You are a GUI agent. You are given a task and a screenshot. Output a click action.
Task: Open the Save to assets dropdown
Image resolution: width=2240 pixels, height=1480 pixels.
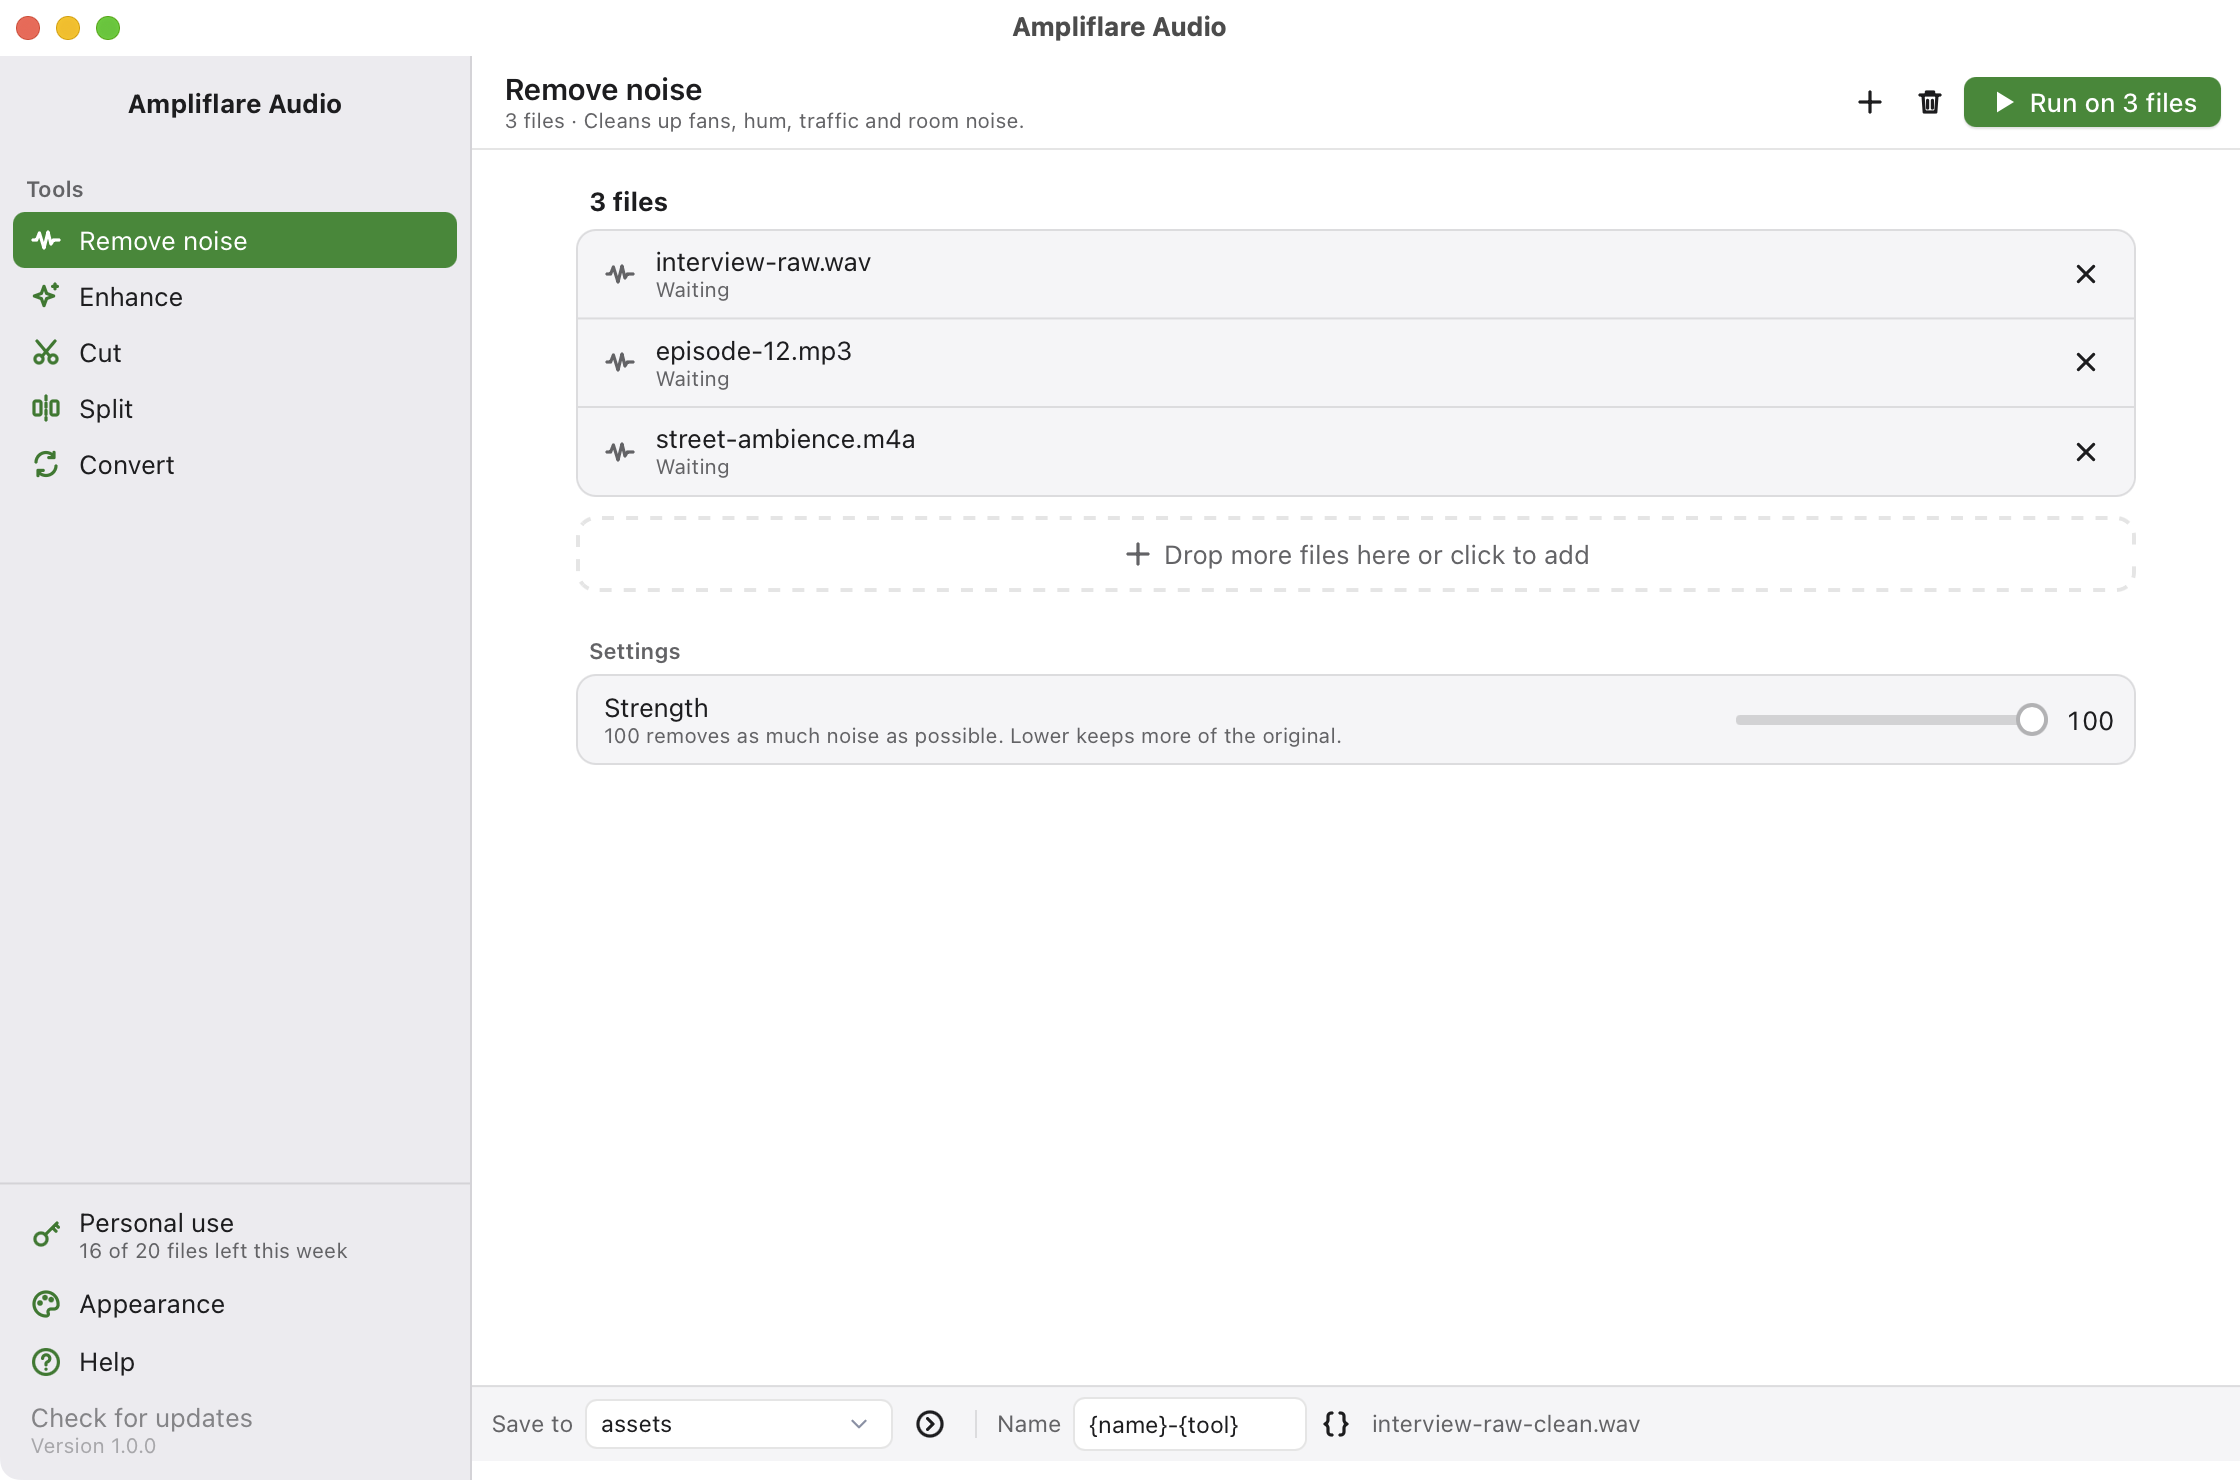(738, 1424)
